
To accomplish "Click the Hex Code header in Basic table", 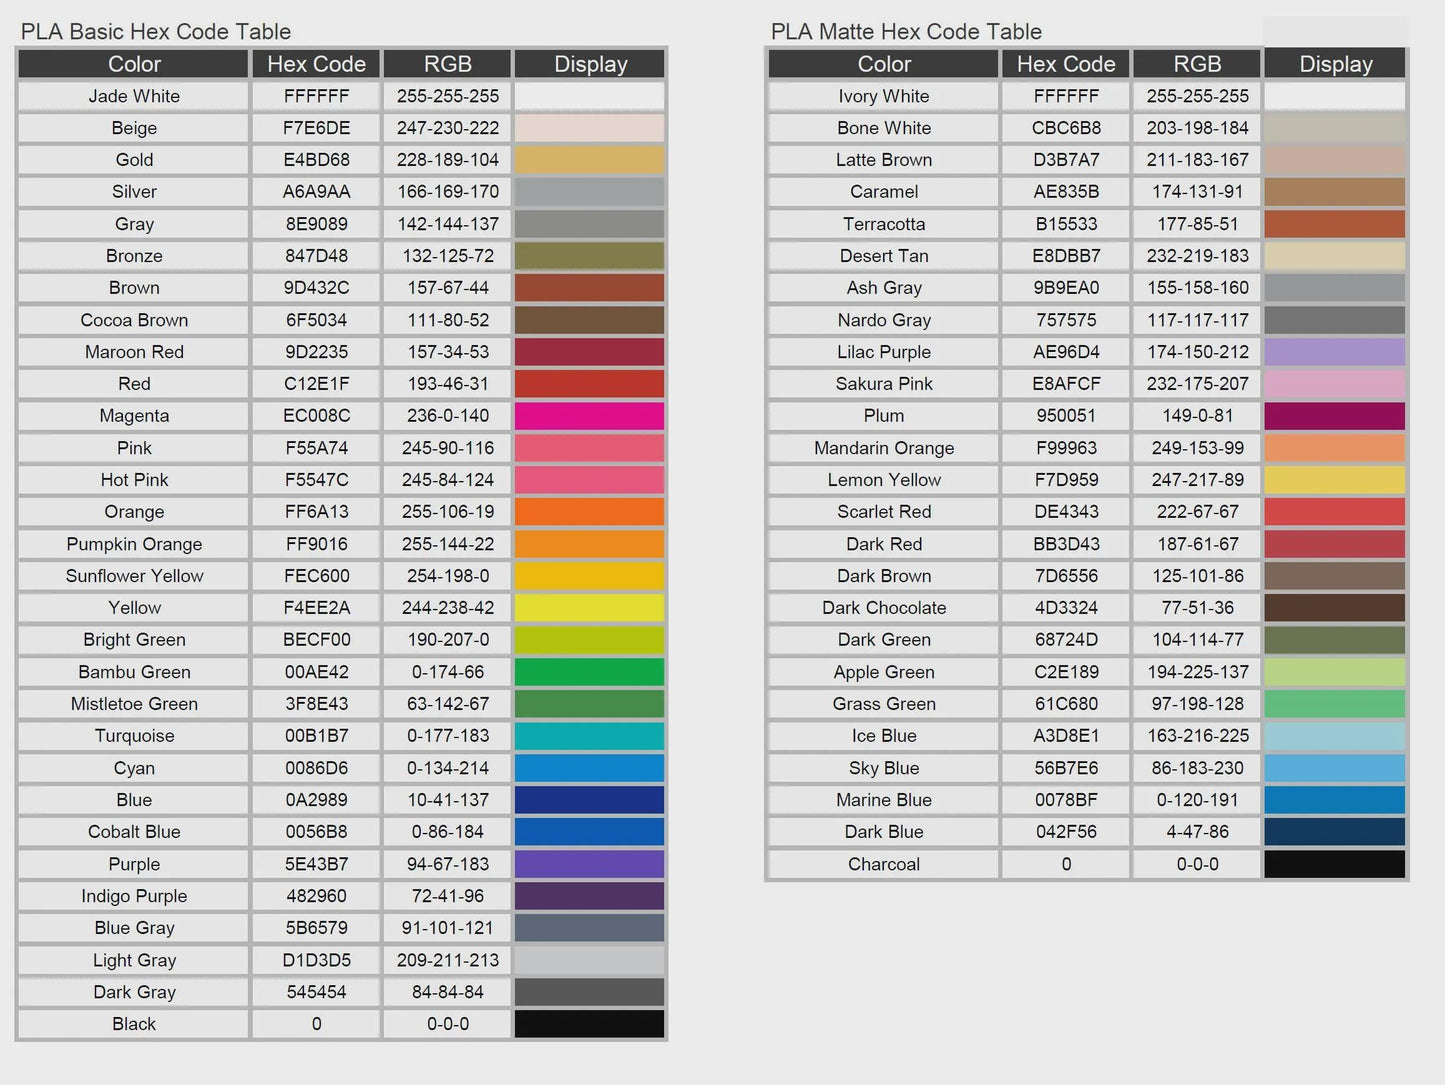I will pos(316,64).
